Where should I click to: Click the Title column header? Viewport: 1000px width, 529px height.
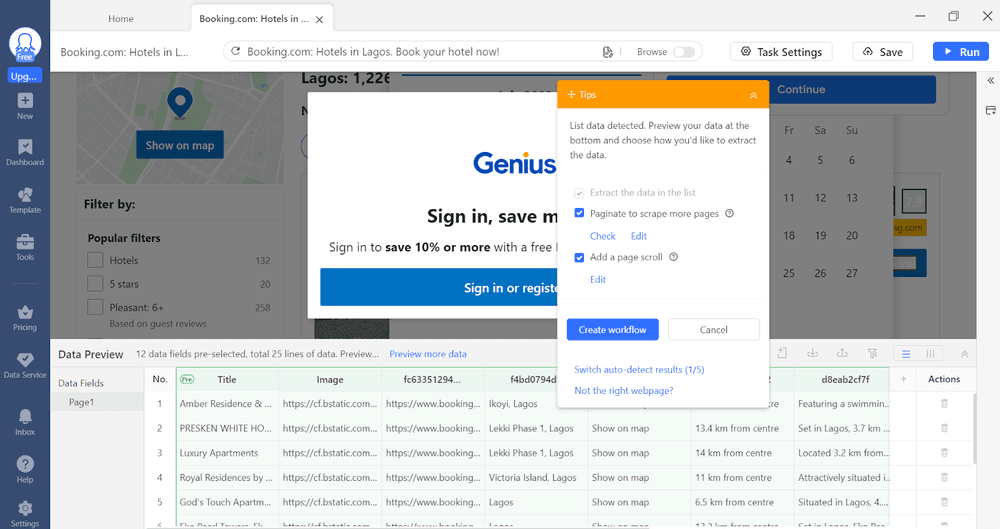(x=226, y=379)
